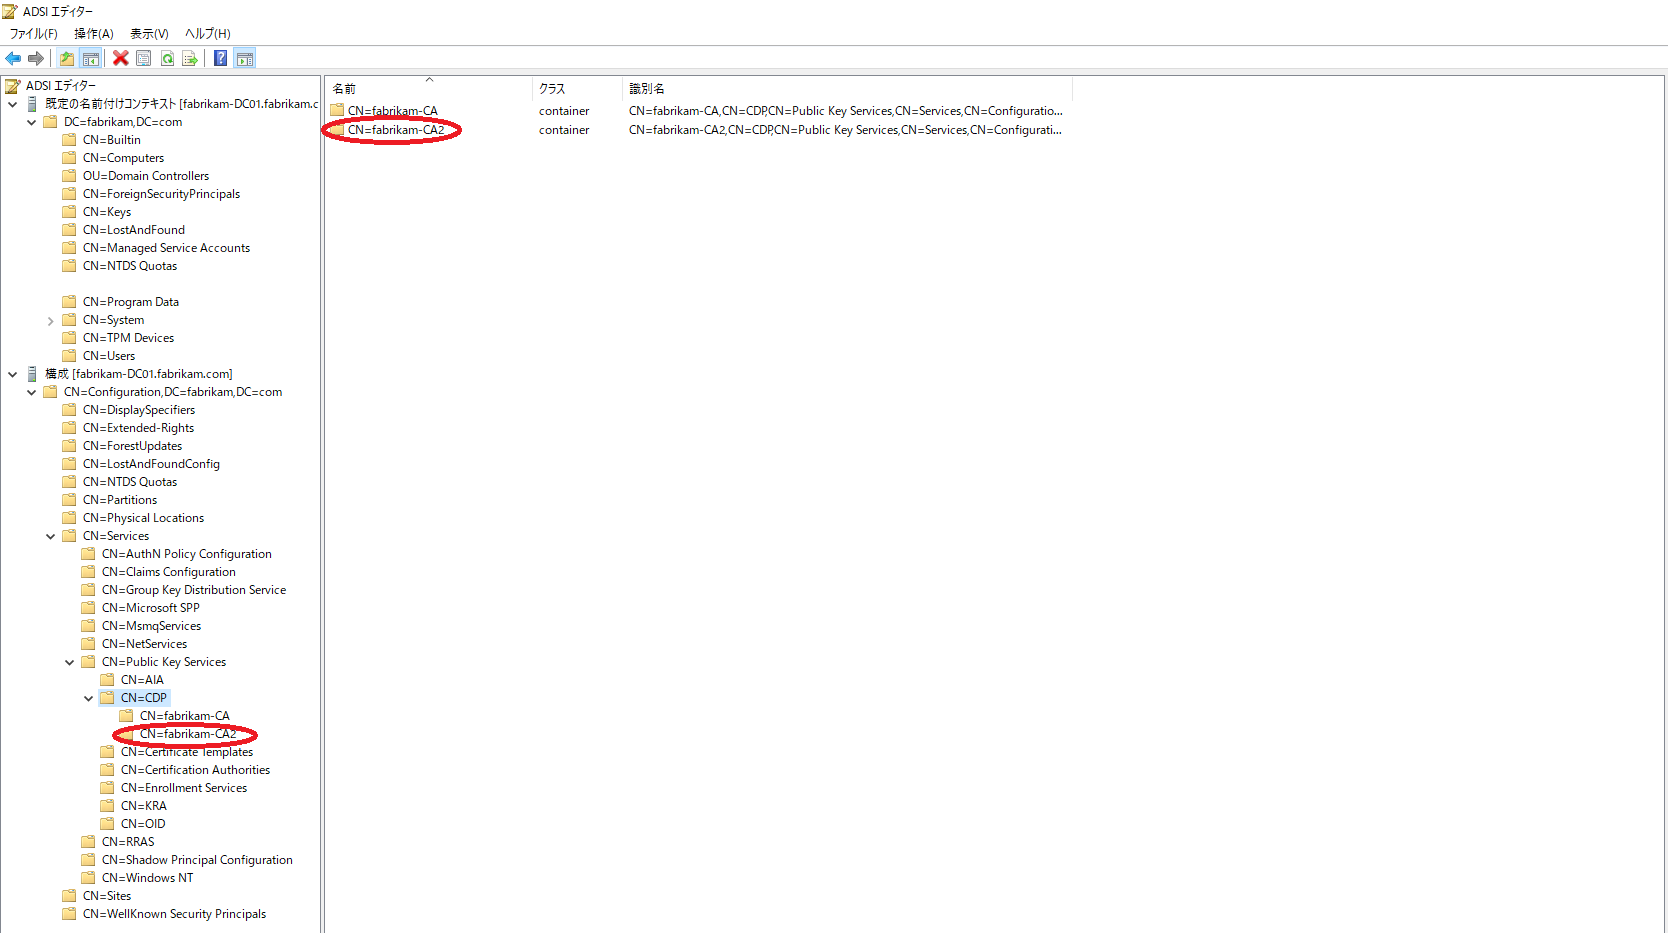Move up one level in tree
The image size is (1668, 933).
67,58
